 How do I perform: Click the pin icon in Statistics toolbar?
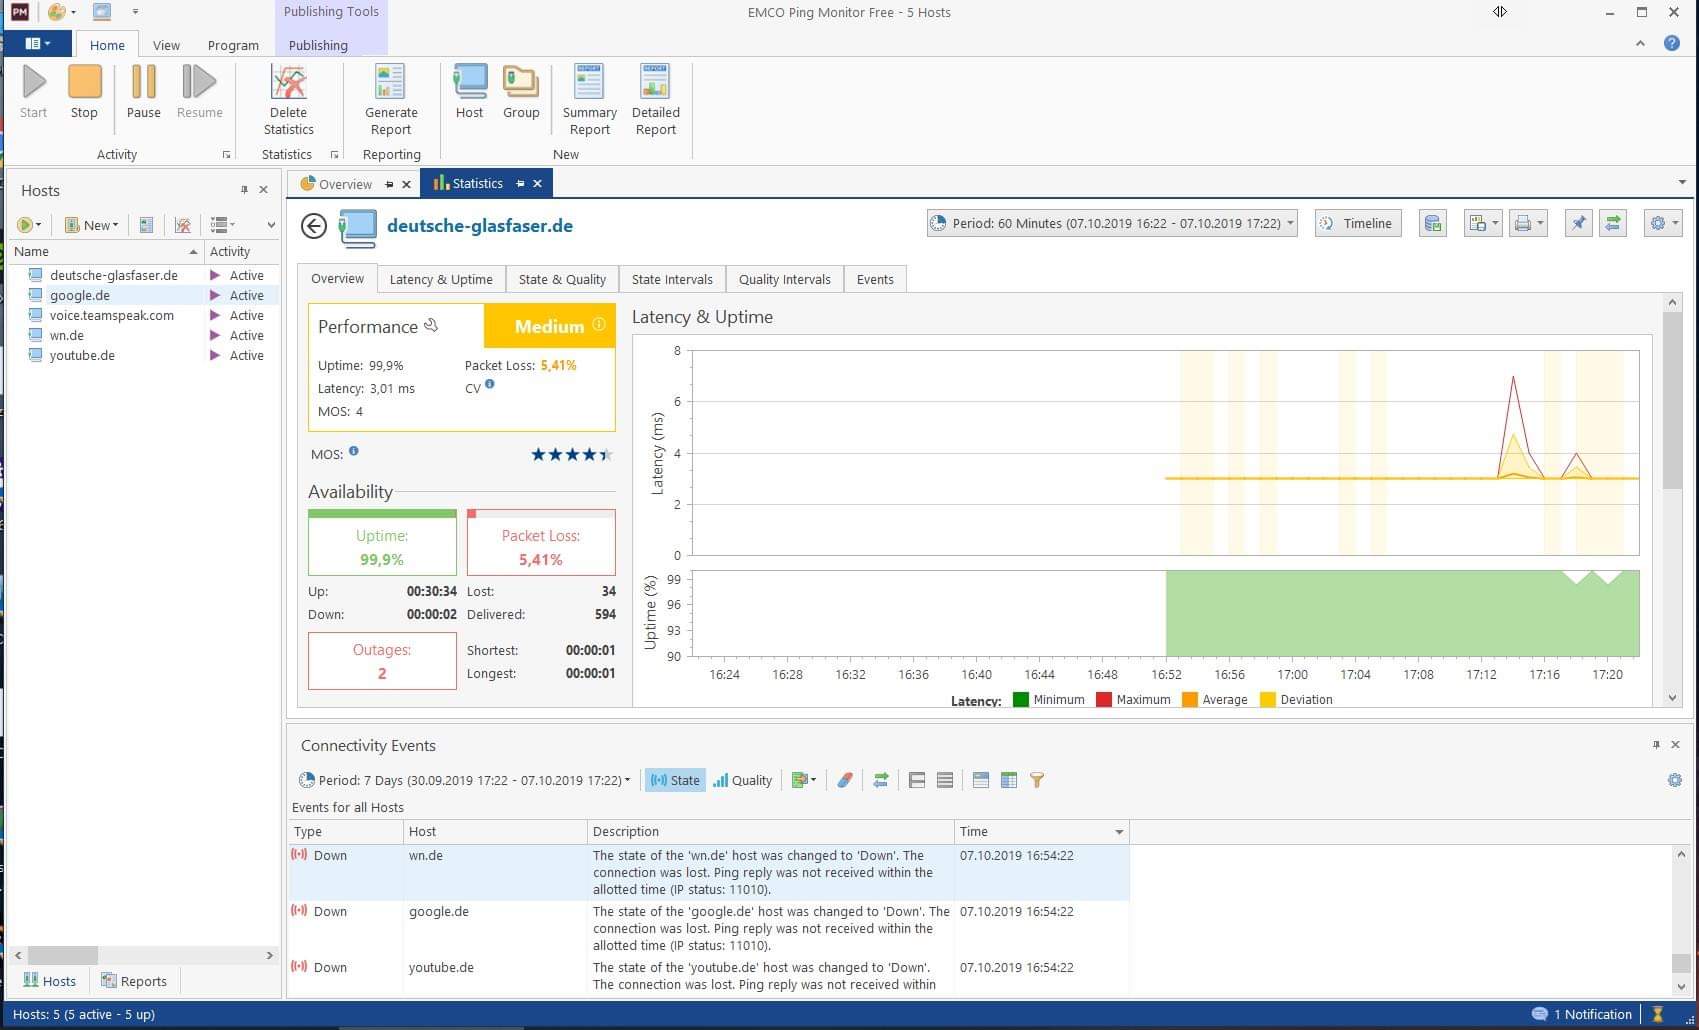1578,224
